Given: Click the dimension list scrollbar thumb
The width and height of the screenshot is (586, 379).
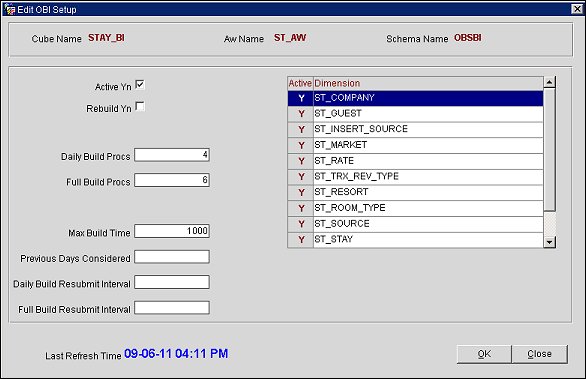Looking at the screenshot, I should pos(549,150).
